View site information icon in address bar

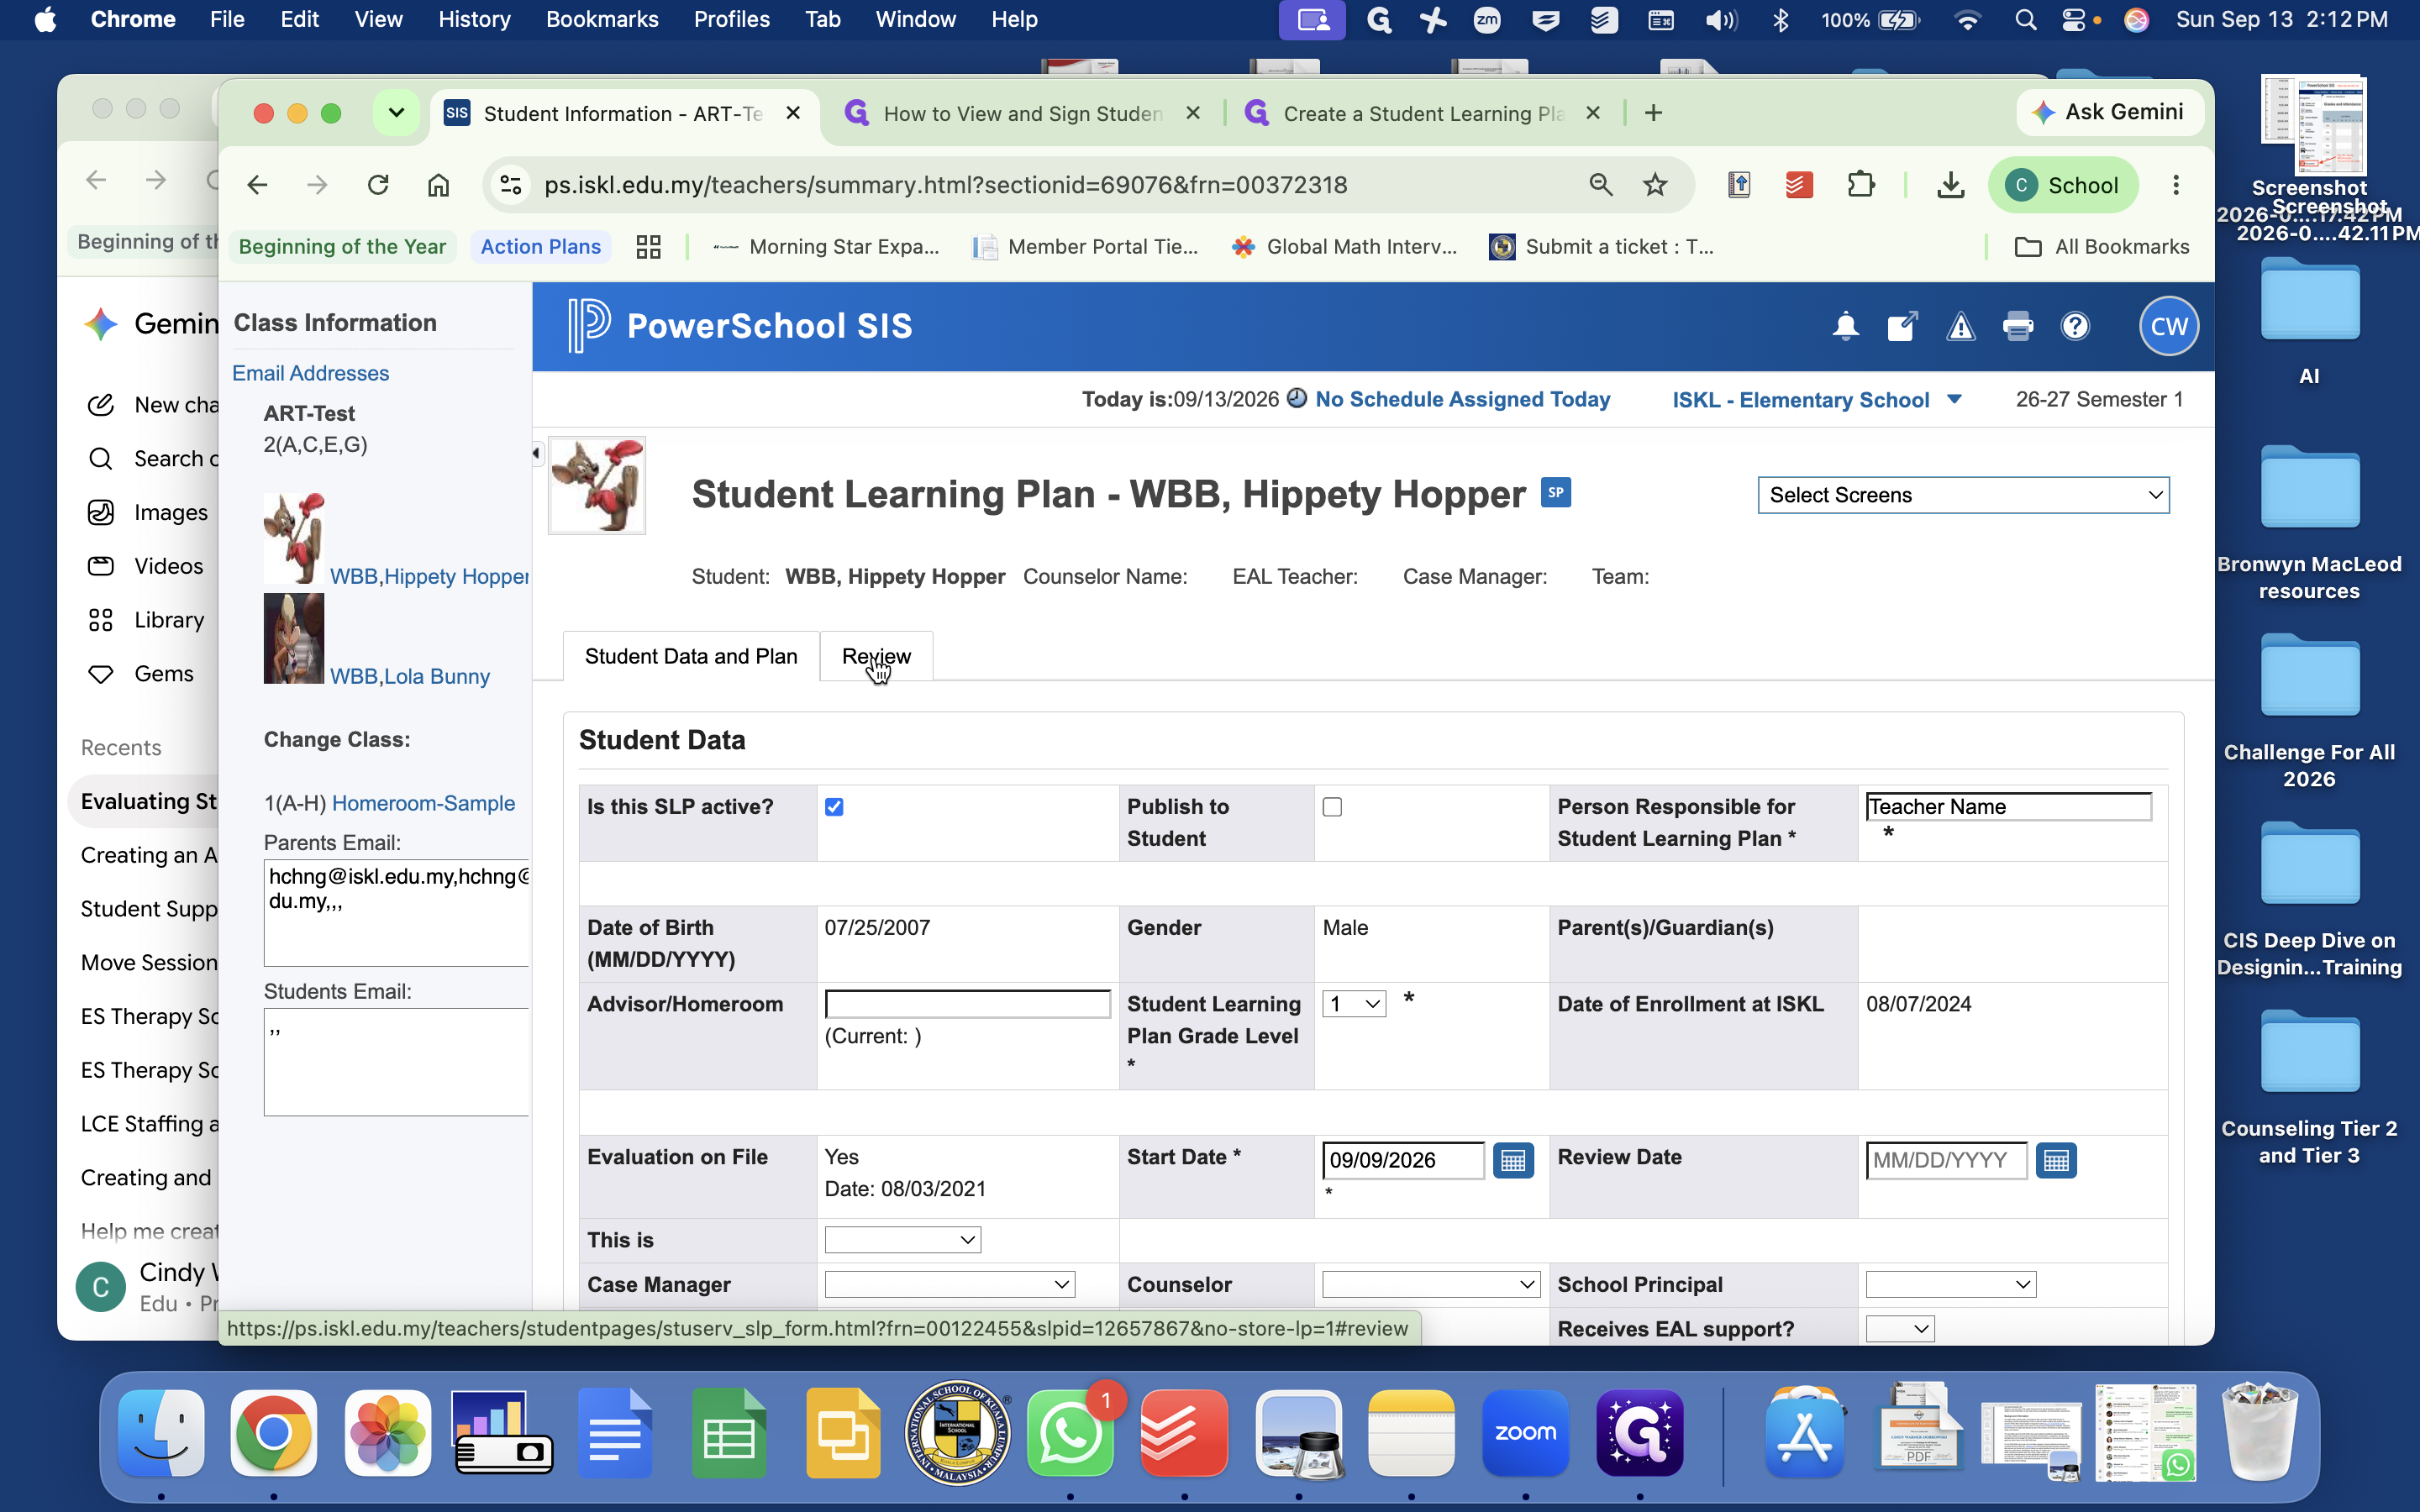pyautogui.click(x=511, y=185)
